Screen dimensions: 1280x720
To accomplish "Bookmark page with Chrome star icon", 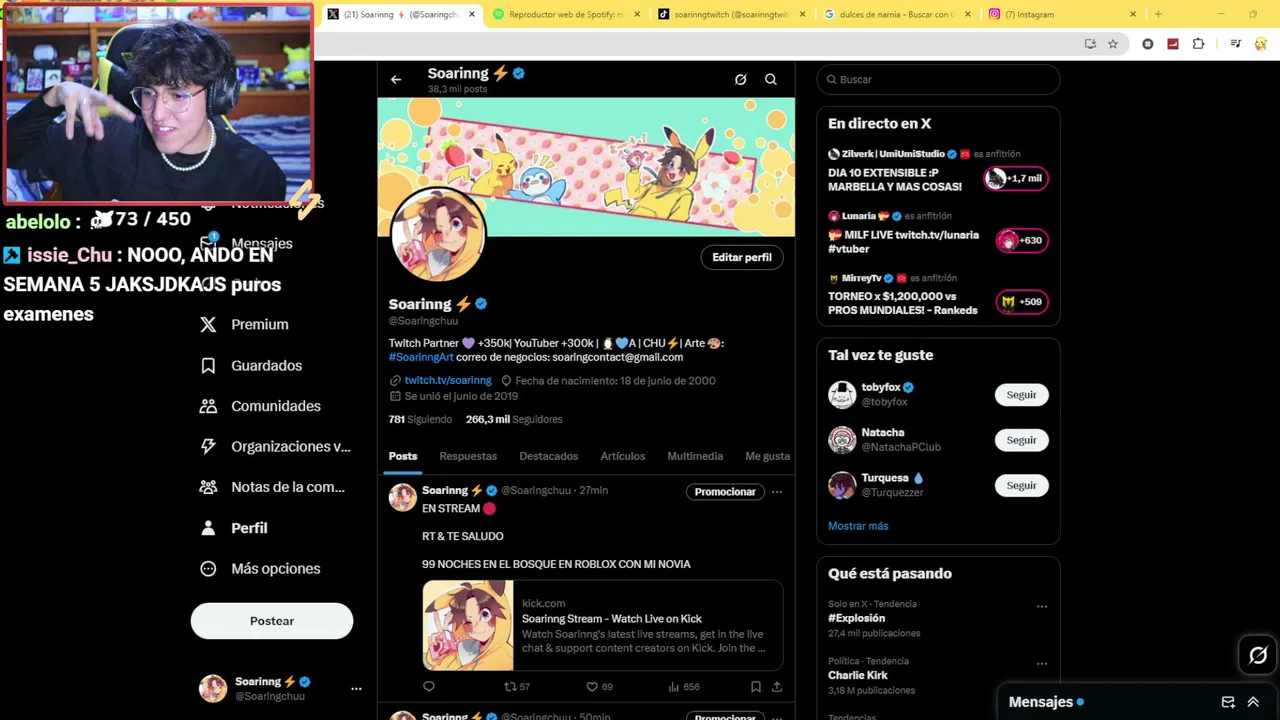I will coord(1113,44).
